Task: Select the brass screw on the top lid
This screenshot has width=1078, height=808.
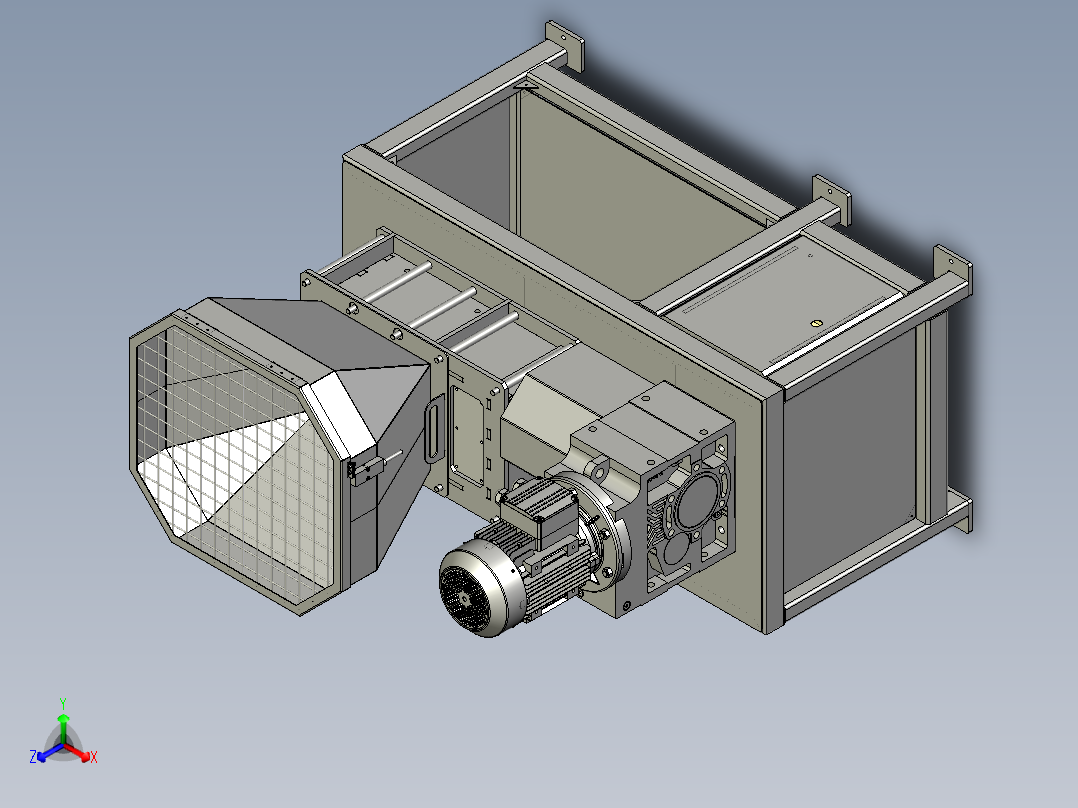Action: tap(816, 322)
